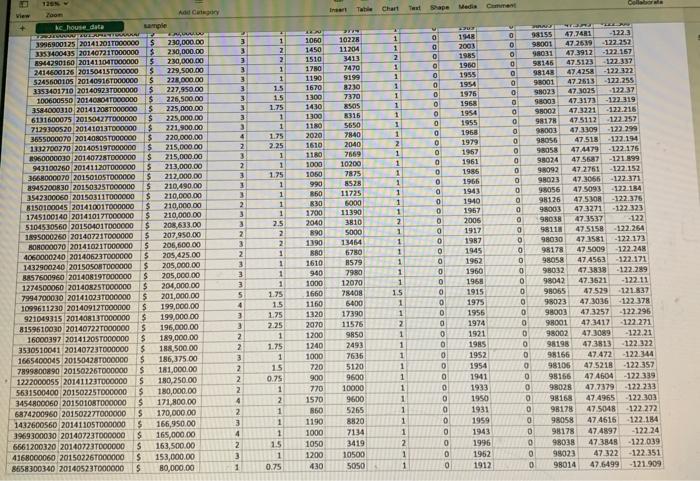Viewport: 700px width, 481px height.
Task: Switch to the sample sheet tab
Action: (x=155, y=26)
